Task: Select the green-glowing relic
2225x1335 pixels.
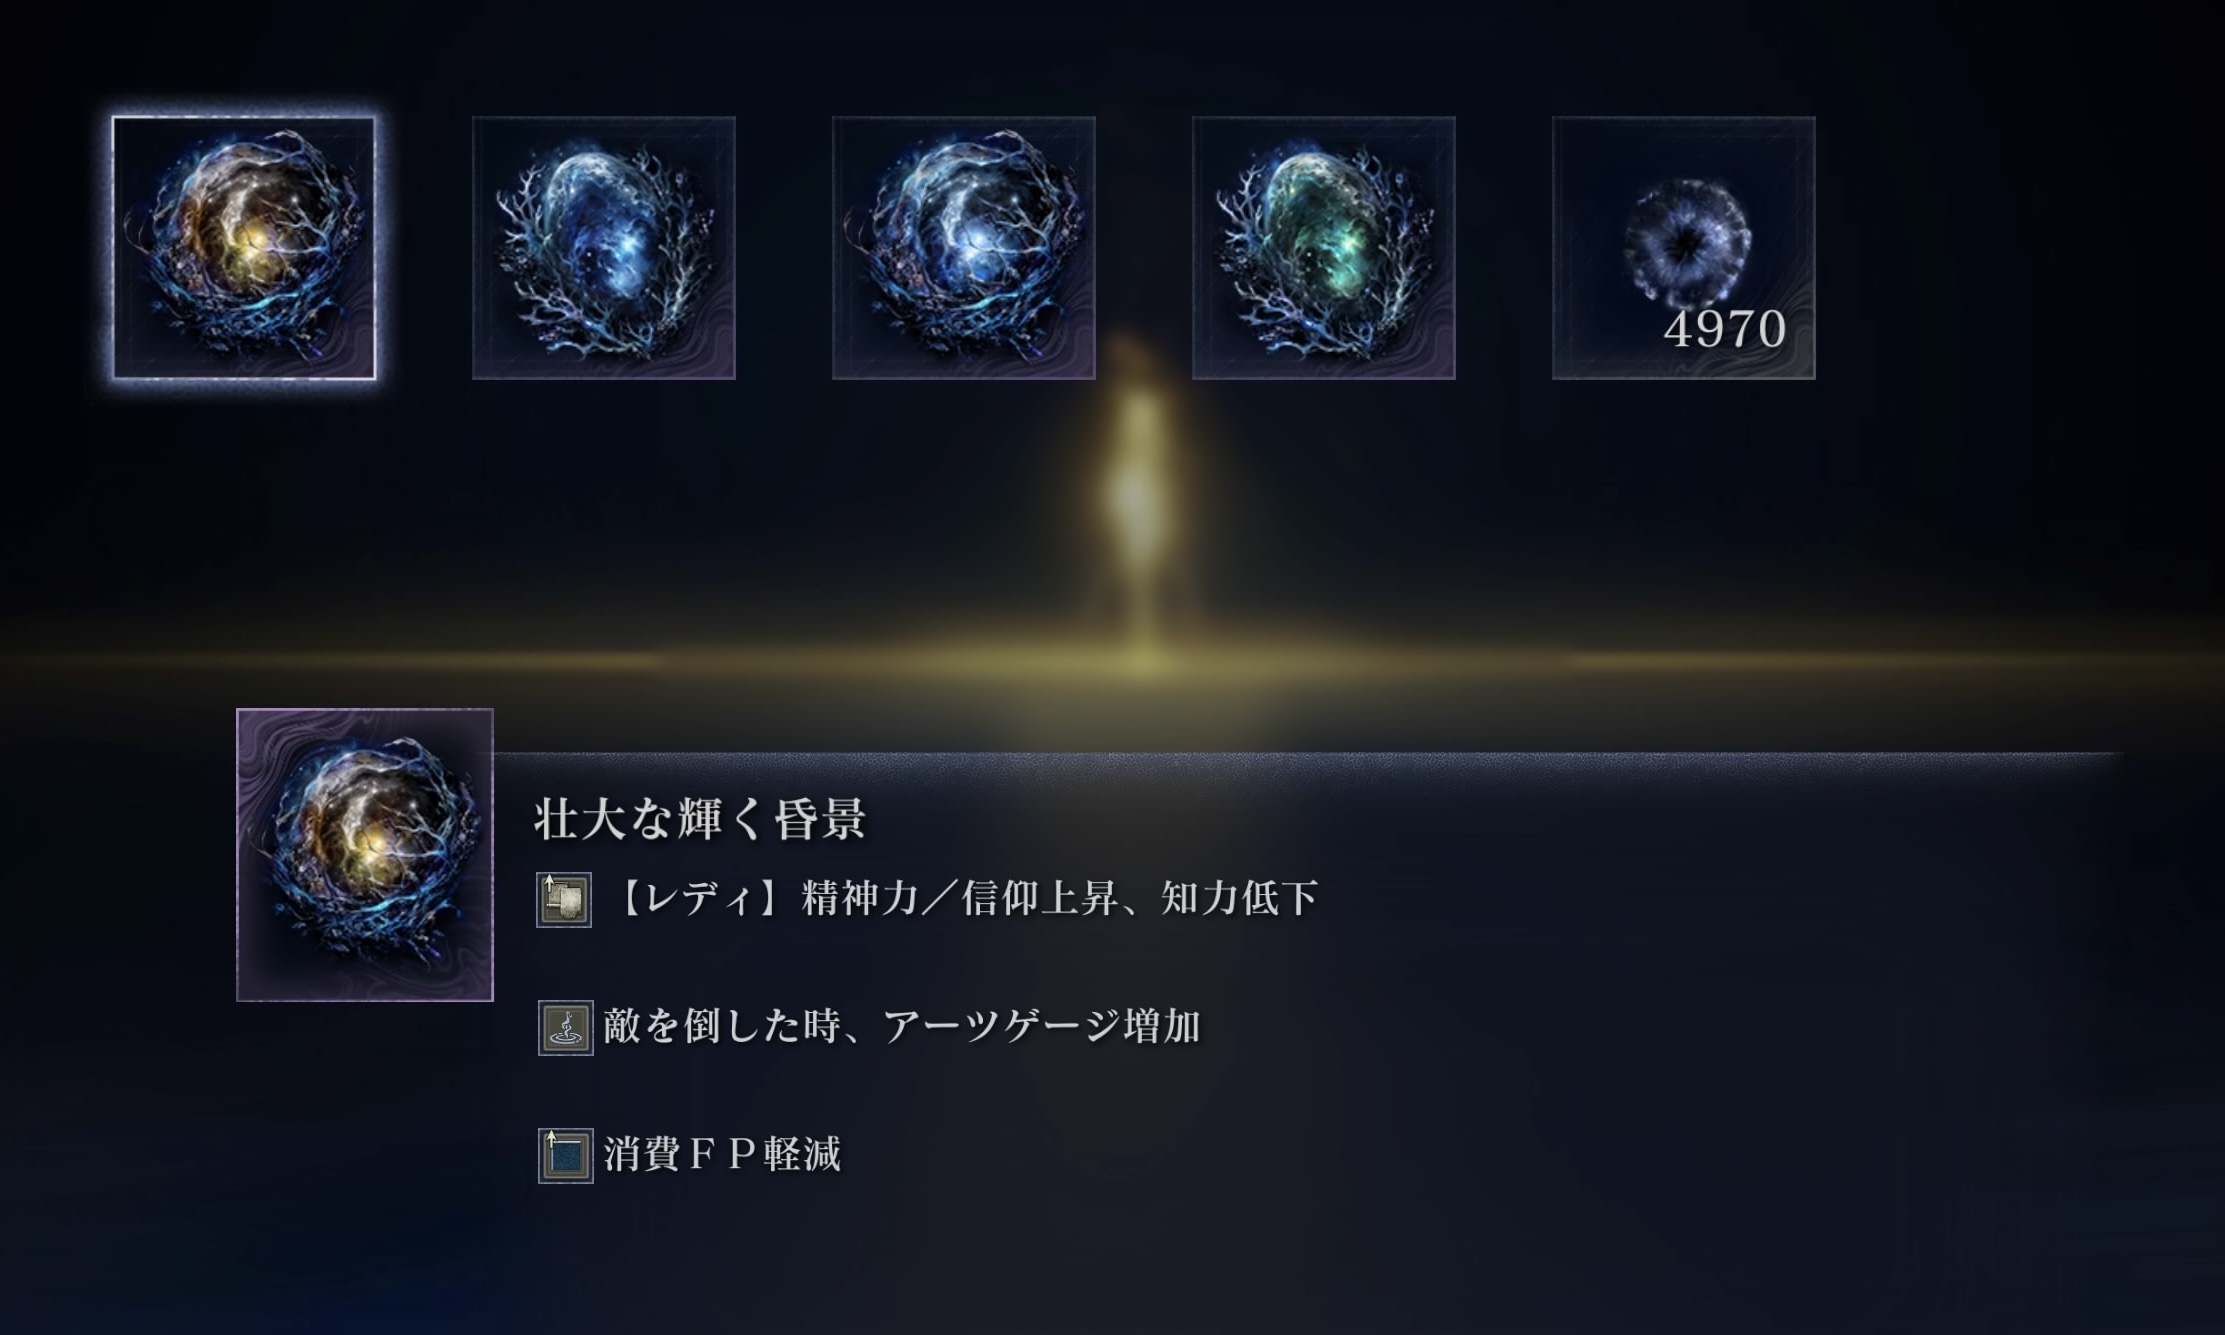Action: point(1324,248)
